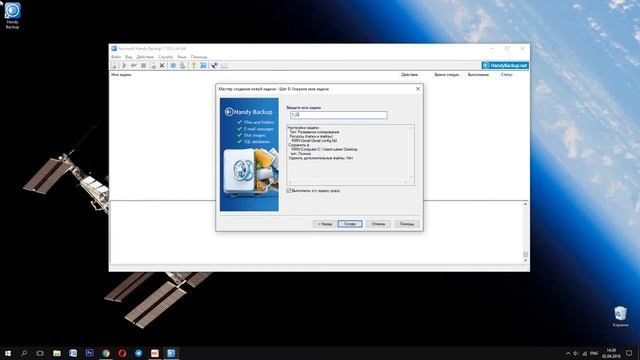Sort by the Действие column header
The image size is (640, 360).
409,75
